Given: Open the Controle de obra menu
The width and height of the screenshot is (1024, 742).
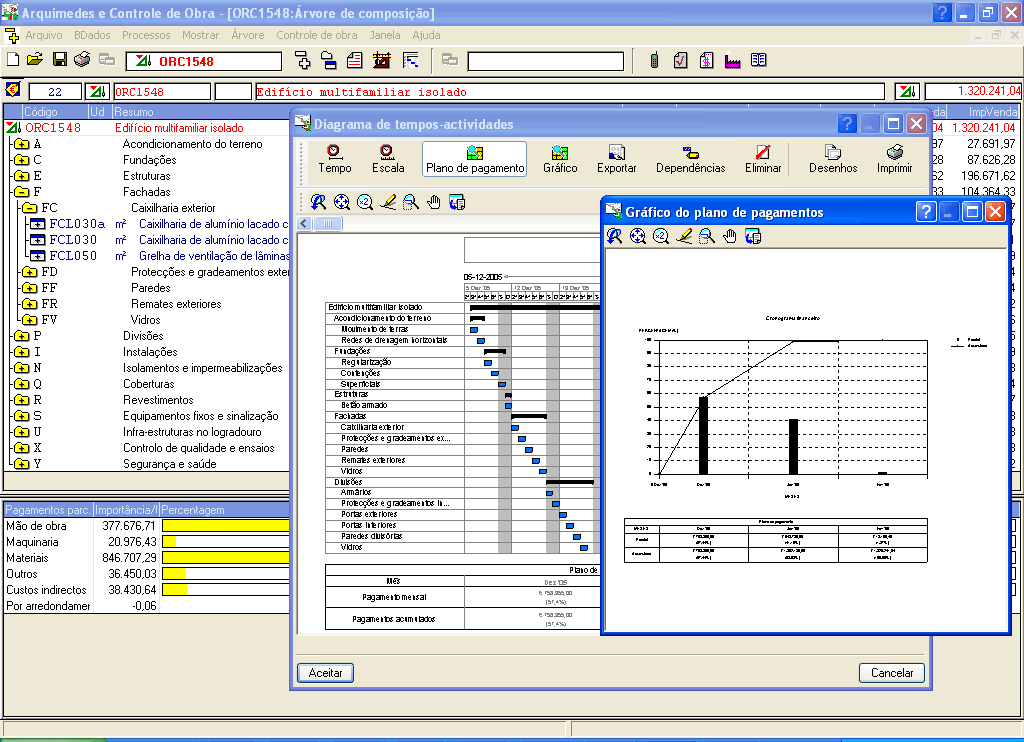Looking at the screenshot, I should [x=316, y=35].
